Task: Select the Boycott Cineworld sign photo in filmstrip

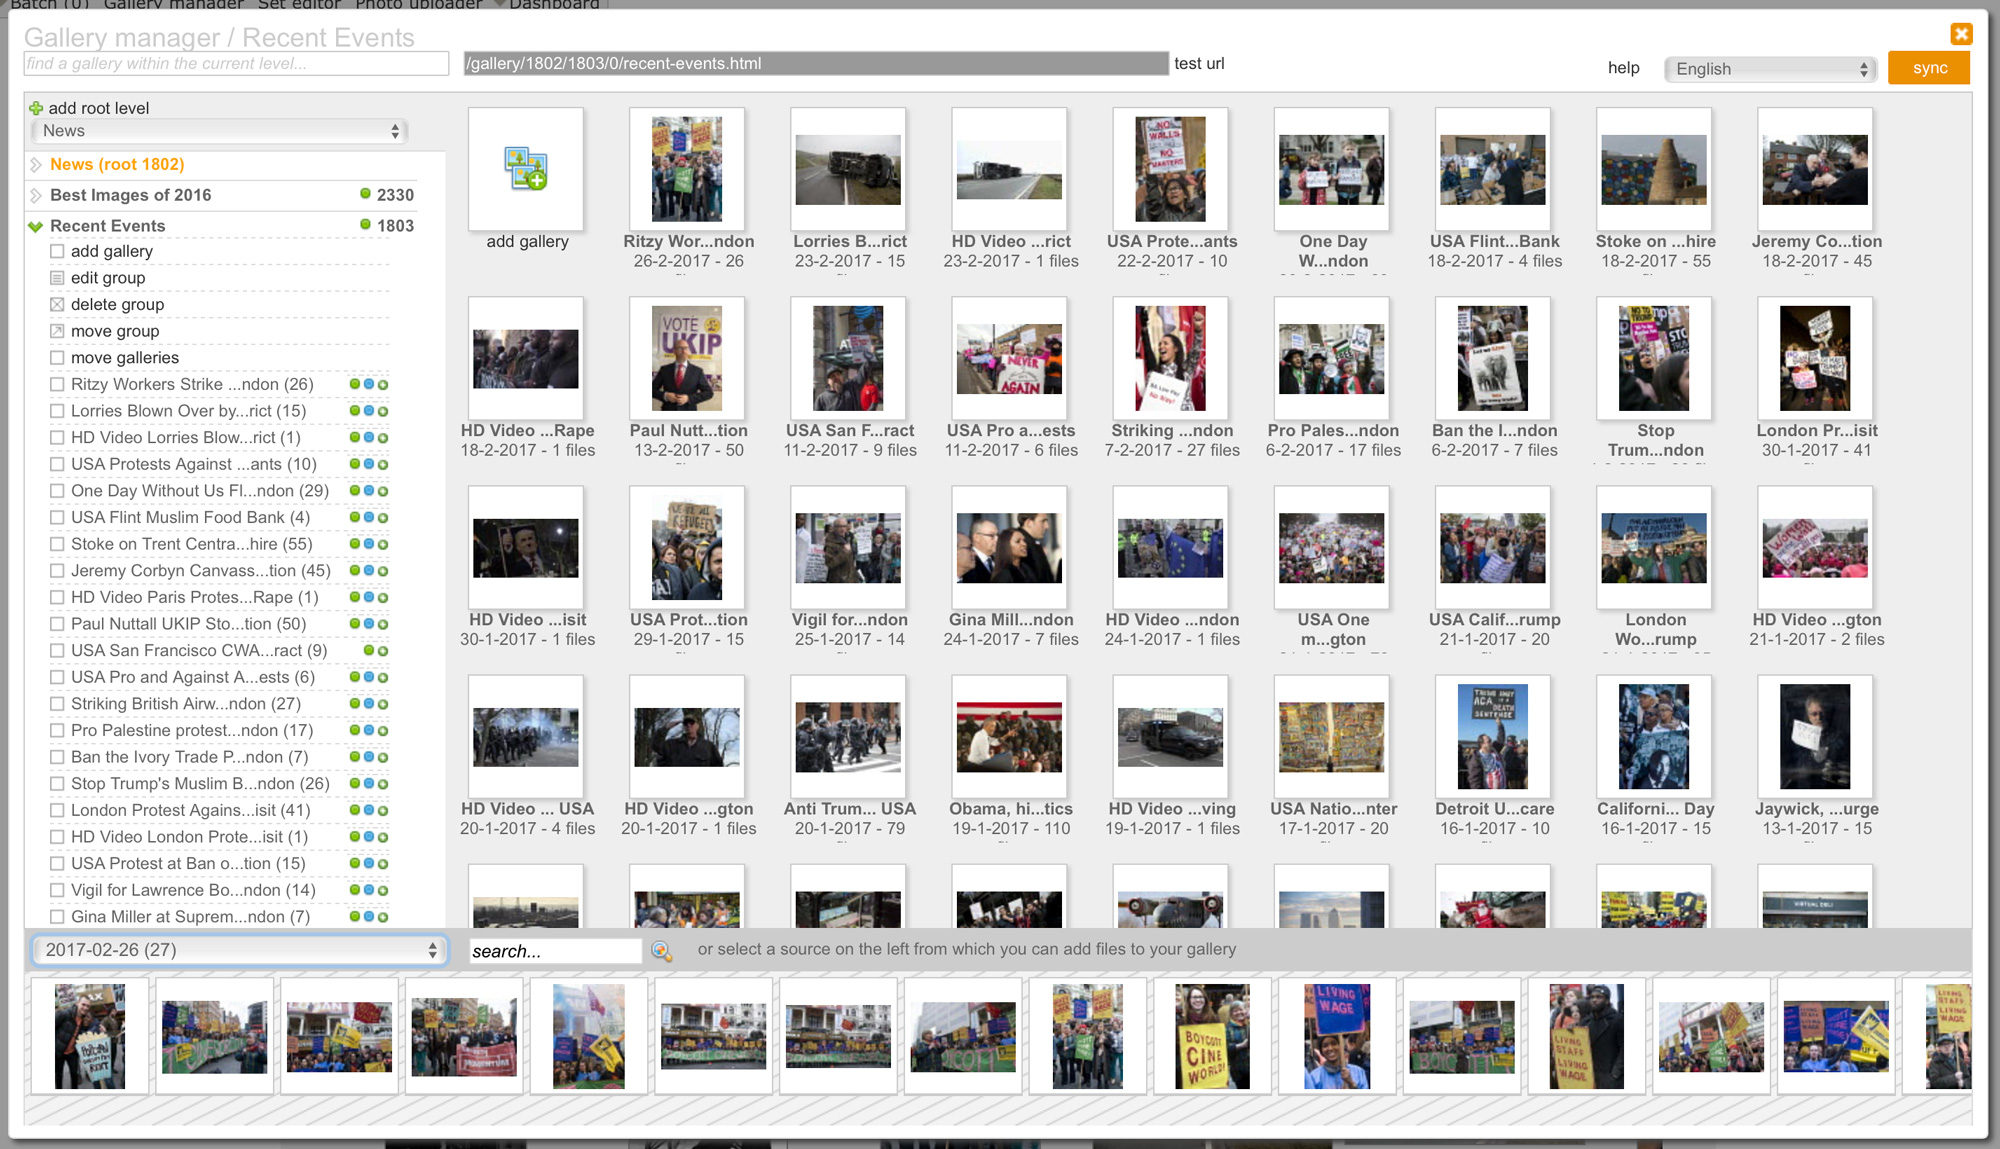Action: [x=1212, y=1036]
